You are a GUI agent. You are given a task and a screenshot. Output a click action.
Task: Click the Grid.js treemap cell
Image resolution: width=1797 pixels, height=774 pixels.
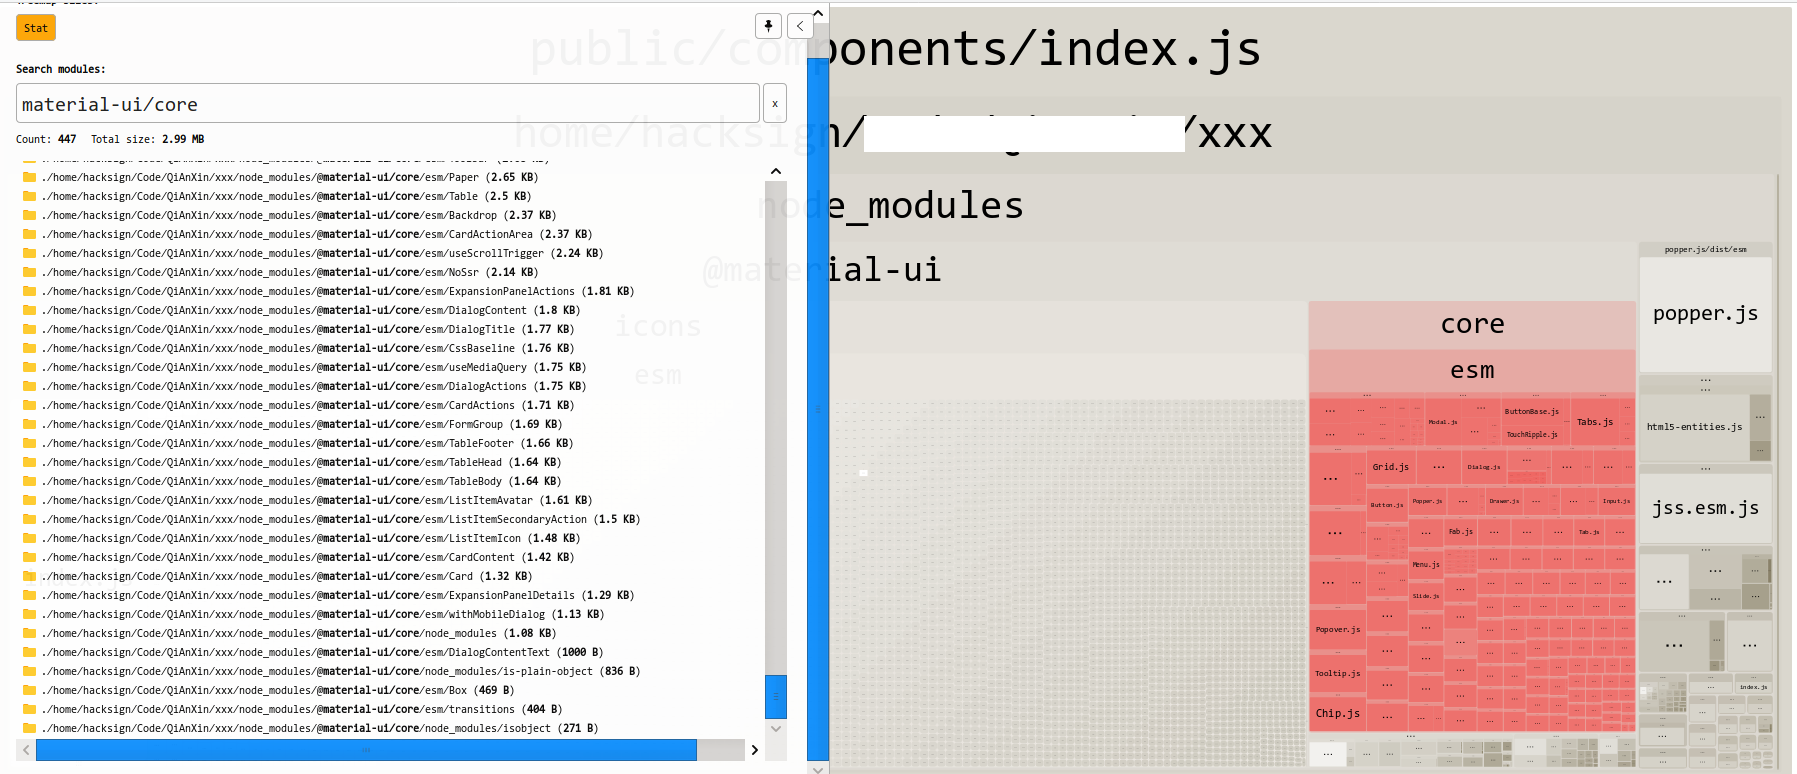click(1390, 467)
